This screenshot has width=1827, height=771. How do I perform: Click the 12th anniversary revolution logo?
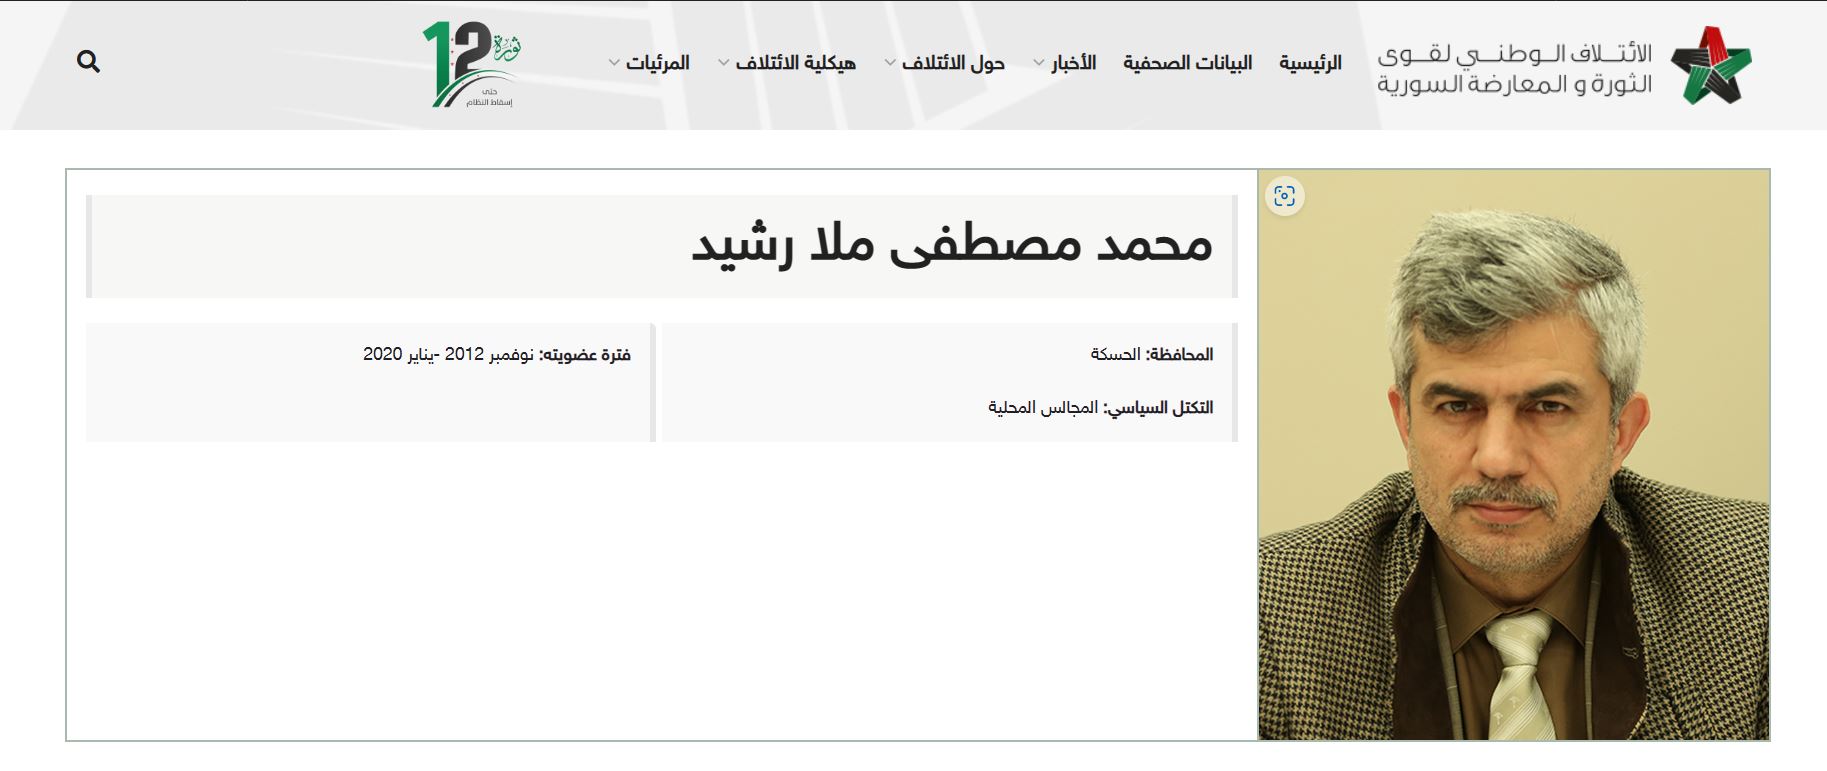click(472, 65)
